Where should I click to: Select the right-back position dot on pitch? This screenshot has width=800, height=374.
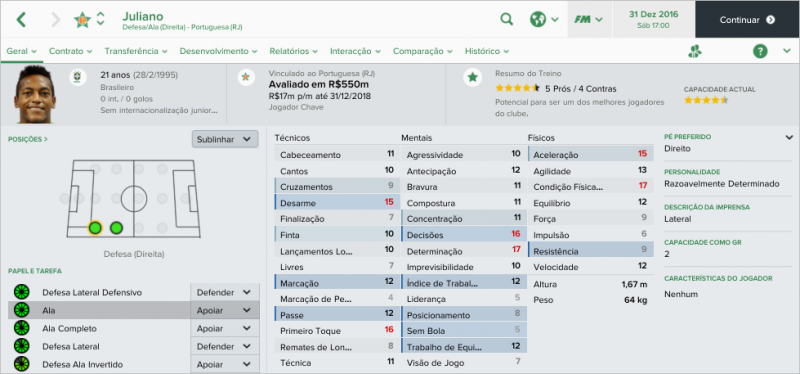pyautogui.click(x=95, y=228)
